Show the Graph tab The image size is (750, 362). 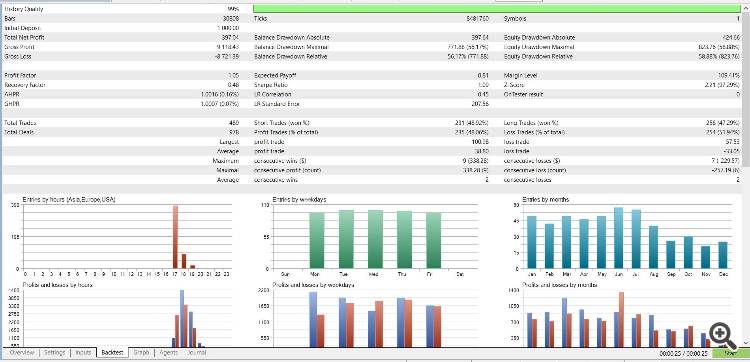(142, 353)
